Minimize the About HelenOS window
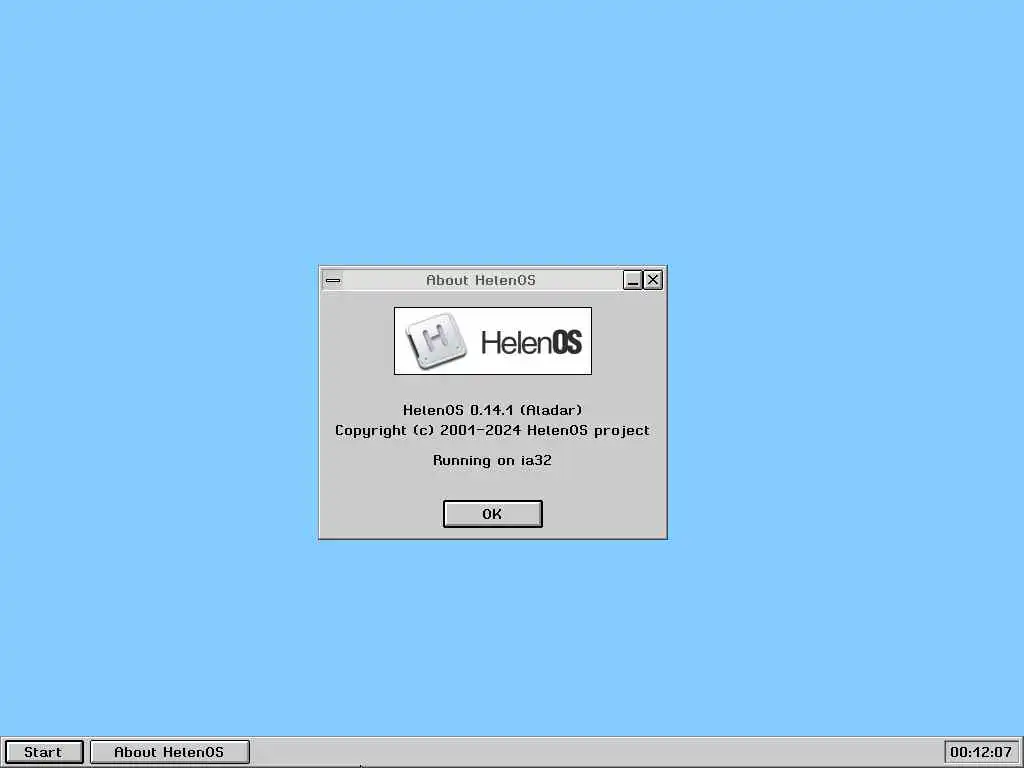1024x768 pixels. click(633, 280)
